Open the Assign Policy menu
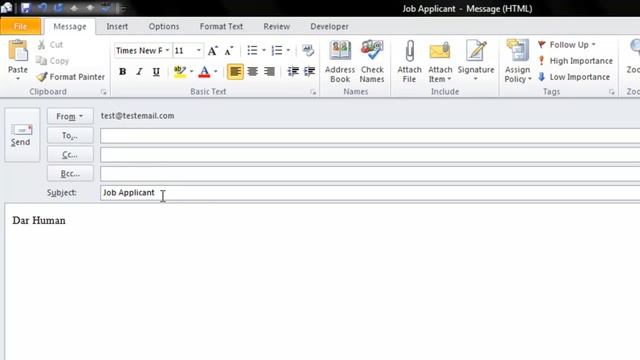640x360 pixels. click(518, 61)
